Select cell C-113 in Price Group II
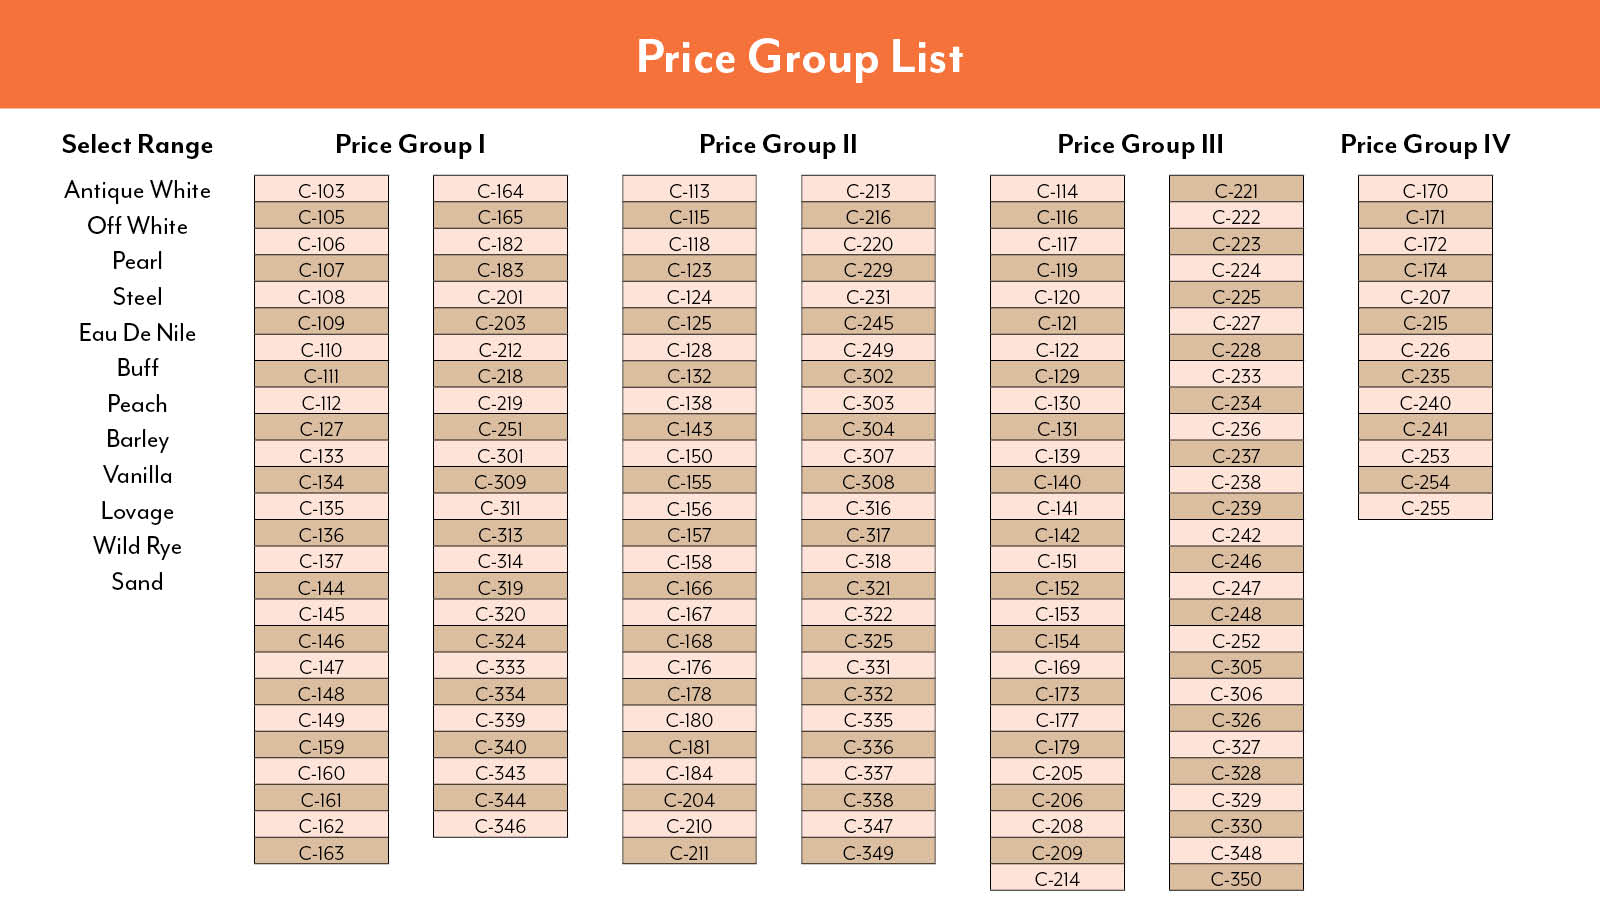Image resolution: width=1600 pixels, height=900 pixels. [689, 190]
